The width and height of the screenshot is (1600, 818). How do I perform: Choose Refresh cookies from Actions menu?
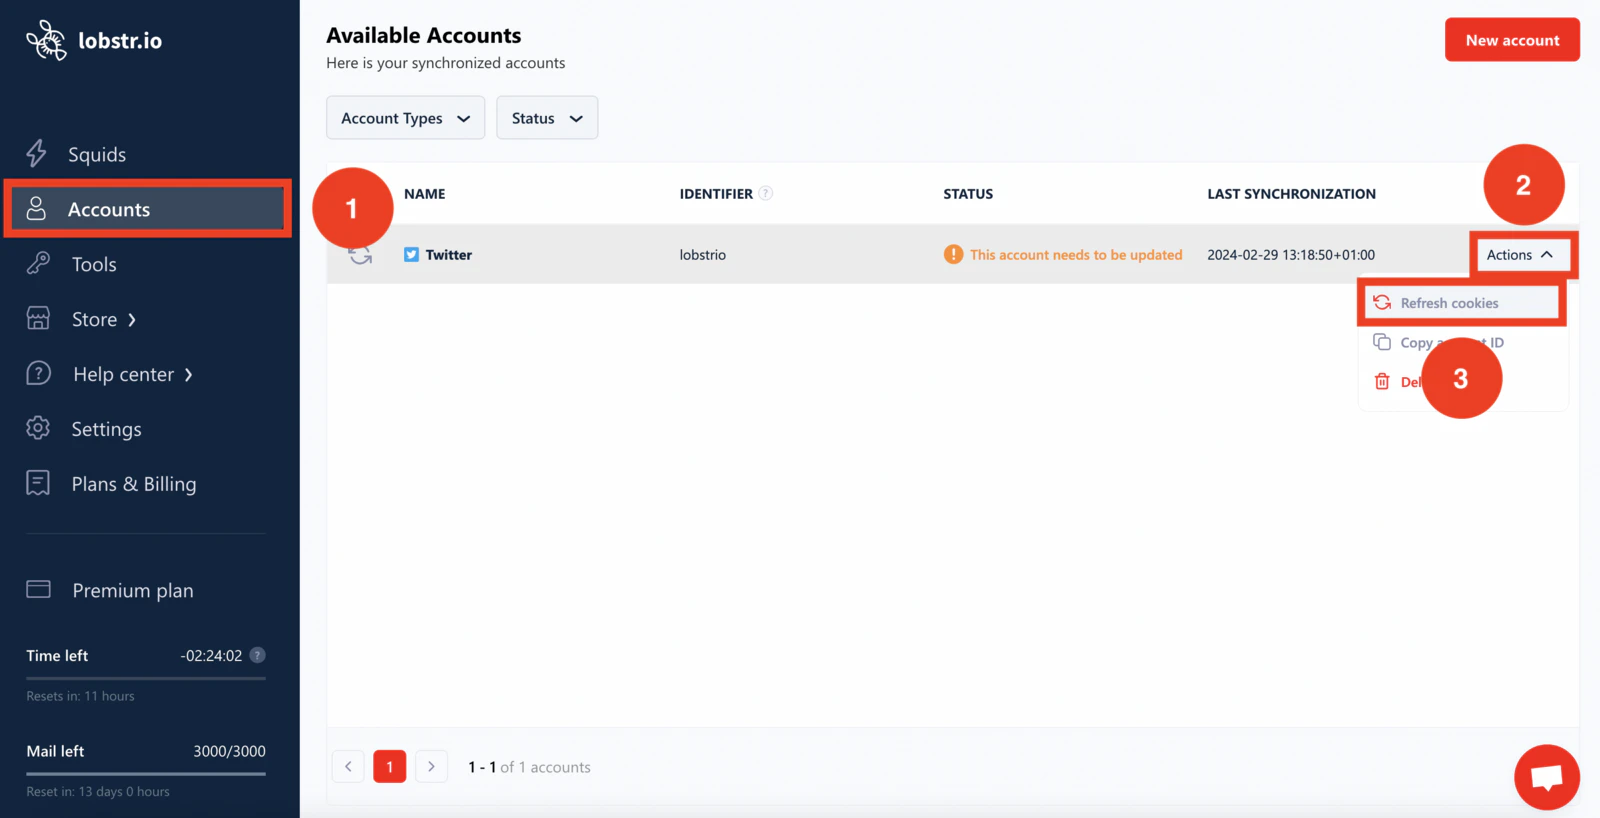pos(1462,303)
